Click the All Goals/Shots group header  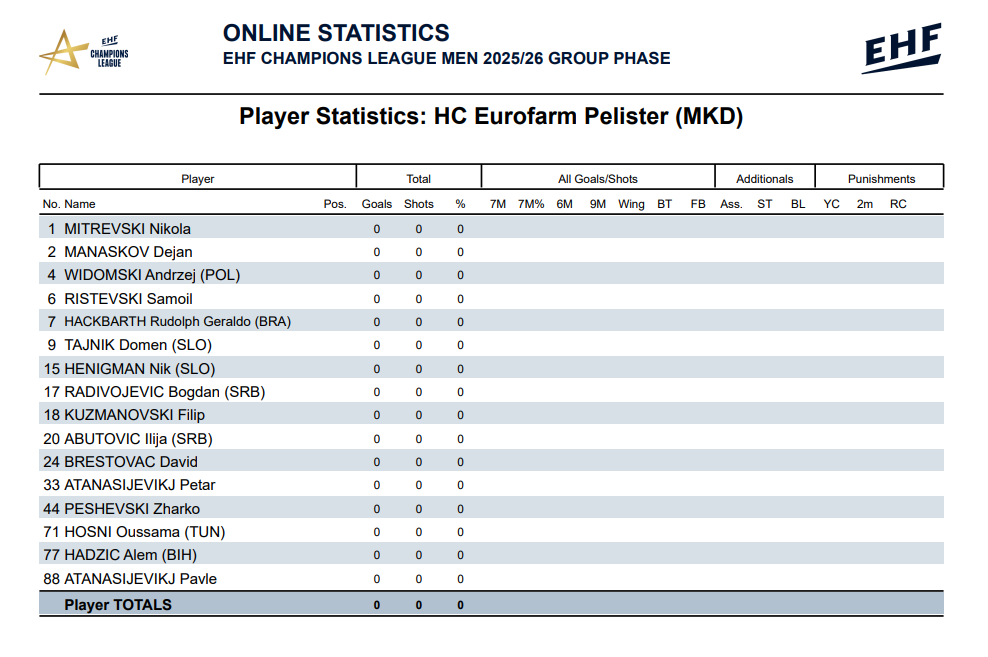pyautogui.click(x=597, y=179)
